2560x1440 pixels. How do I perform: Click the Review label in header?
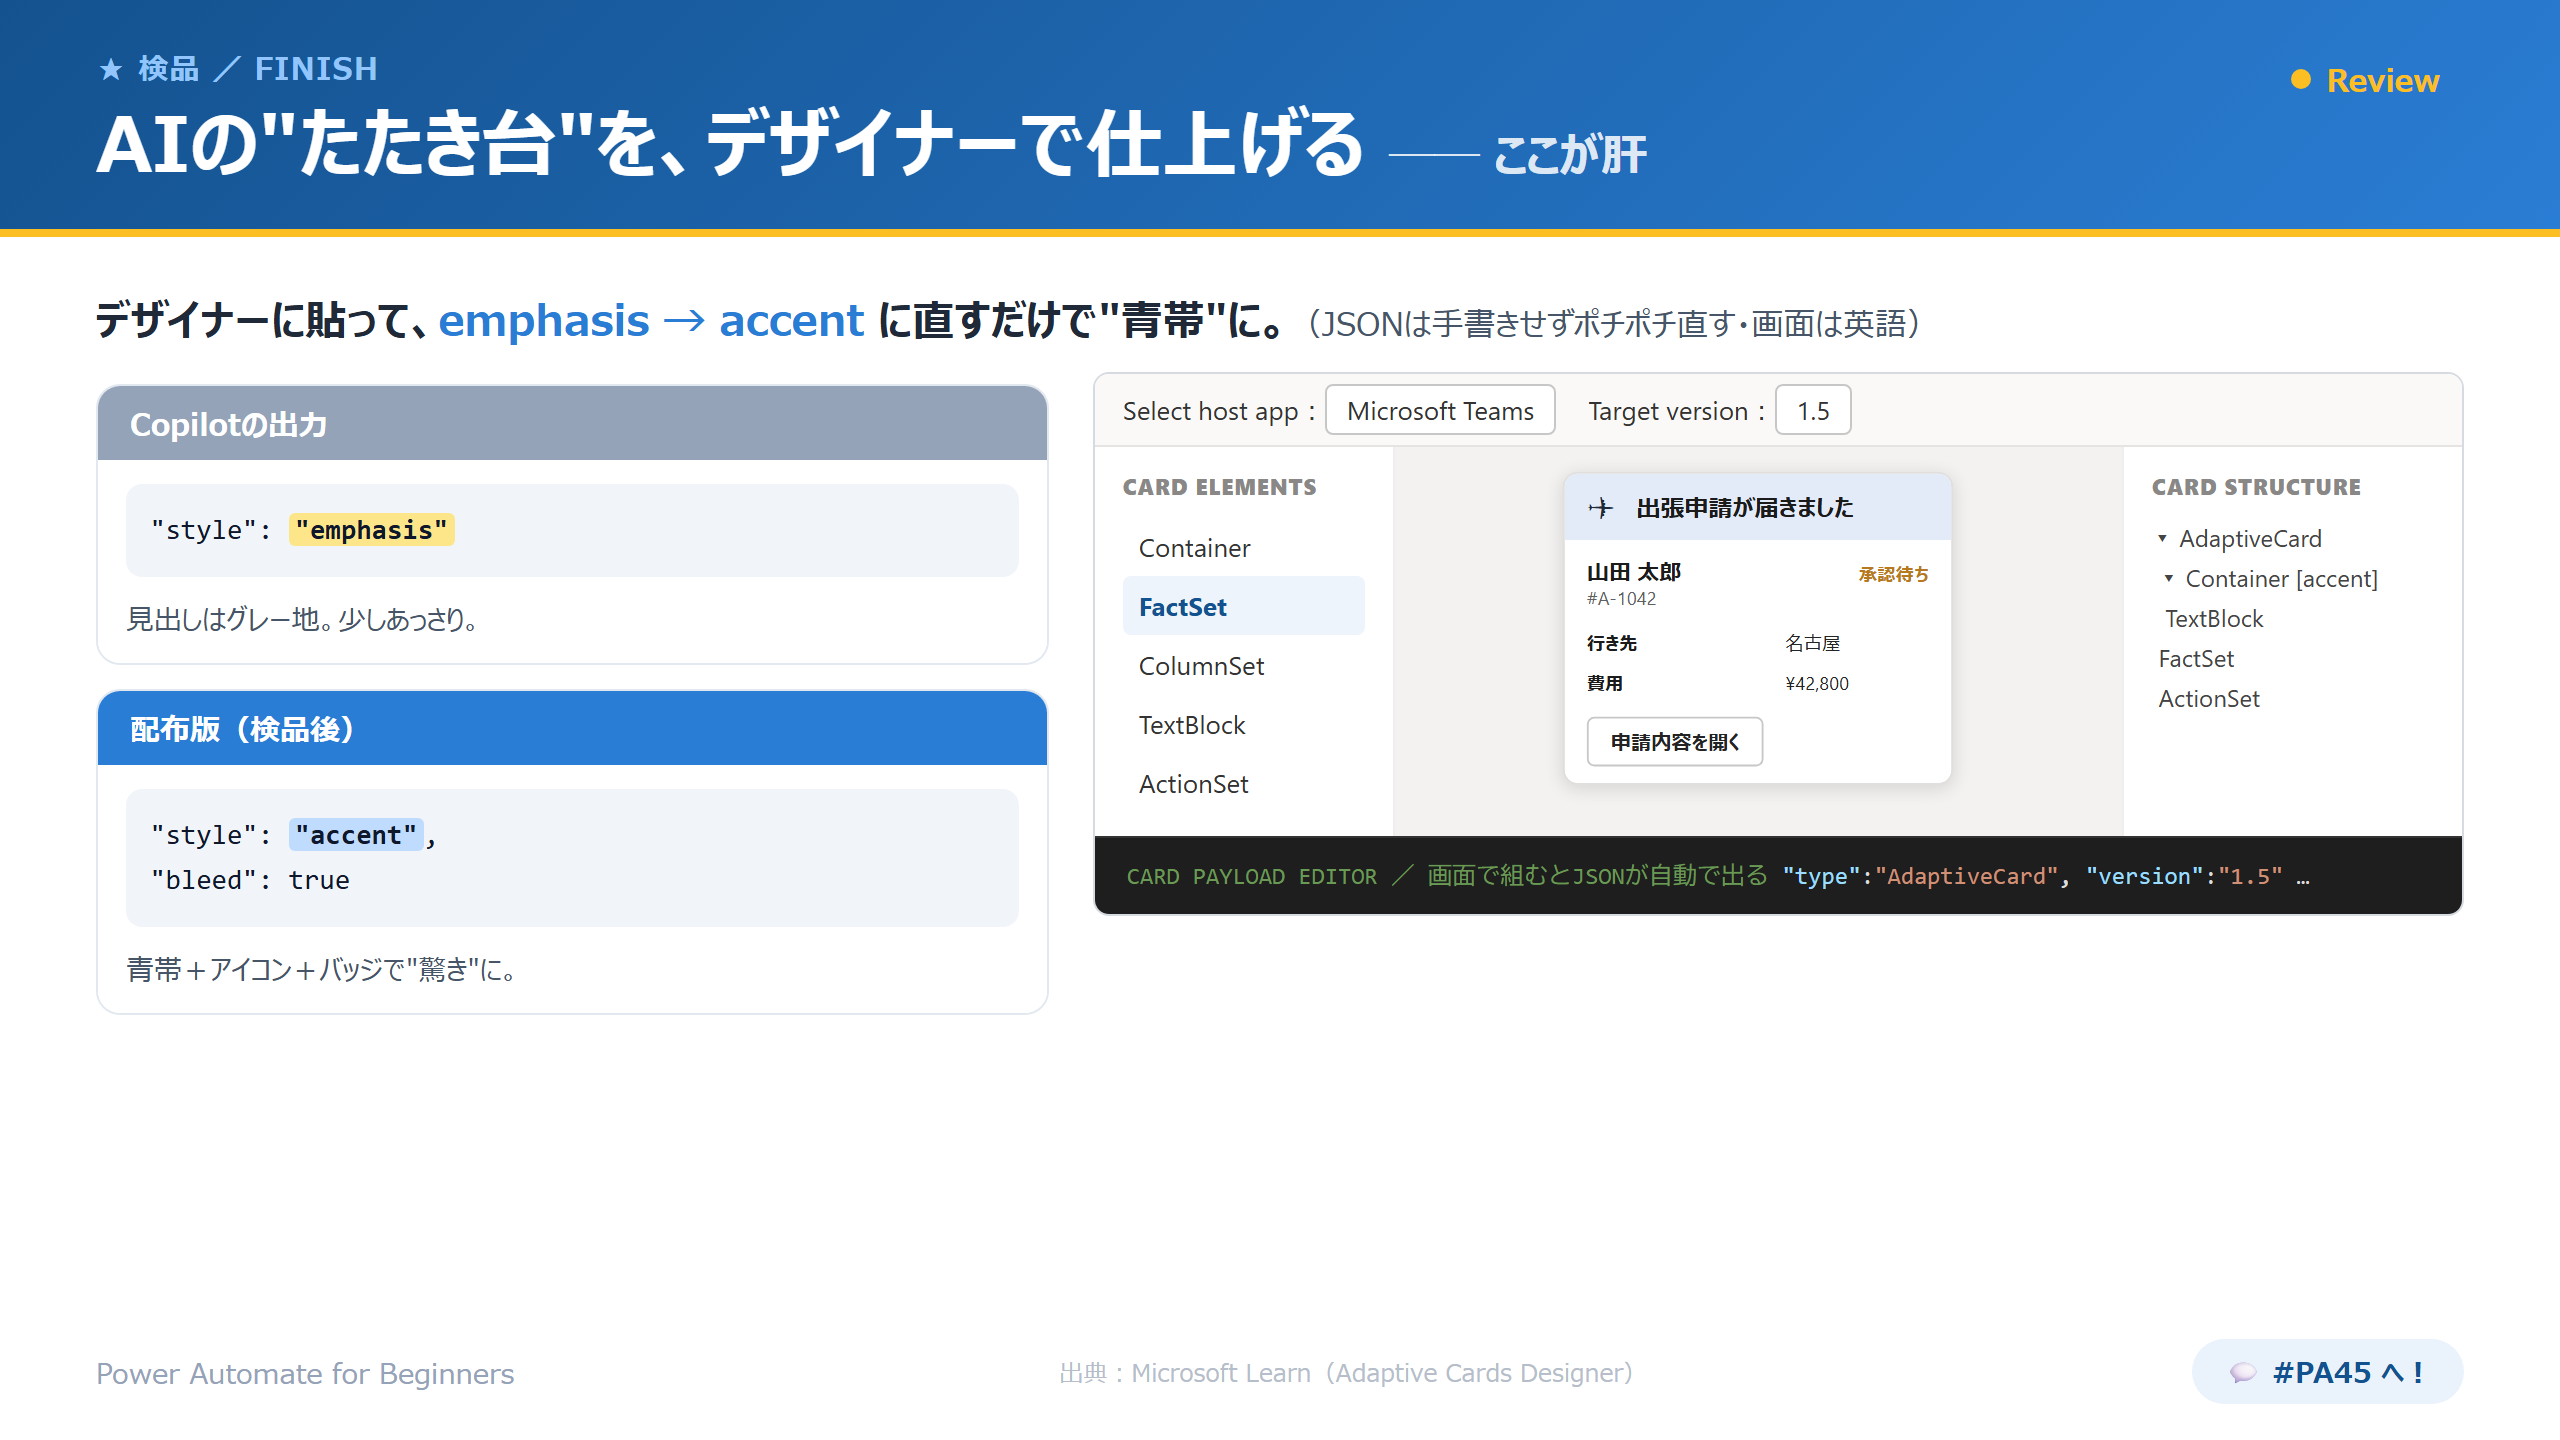(2383, 80)
